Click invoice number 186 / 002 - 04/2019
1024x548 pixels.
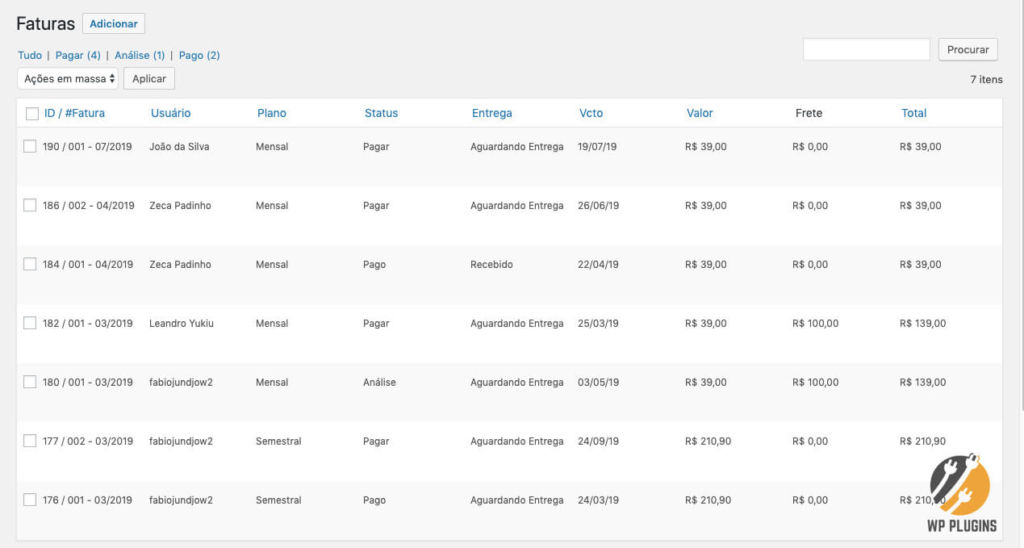click(x=88, y=205)
